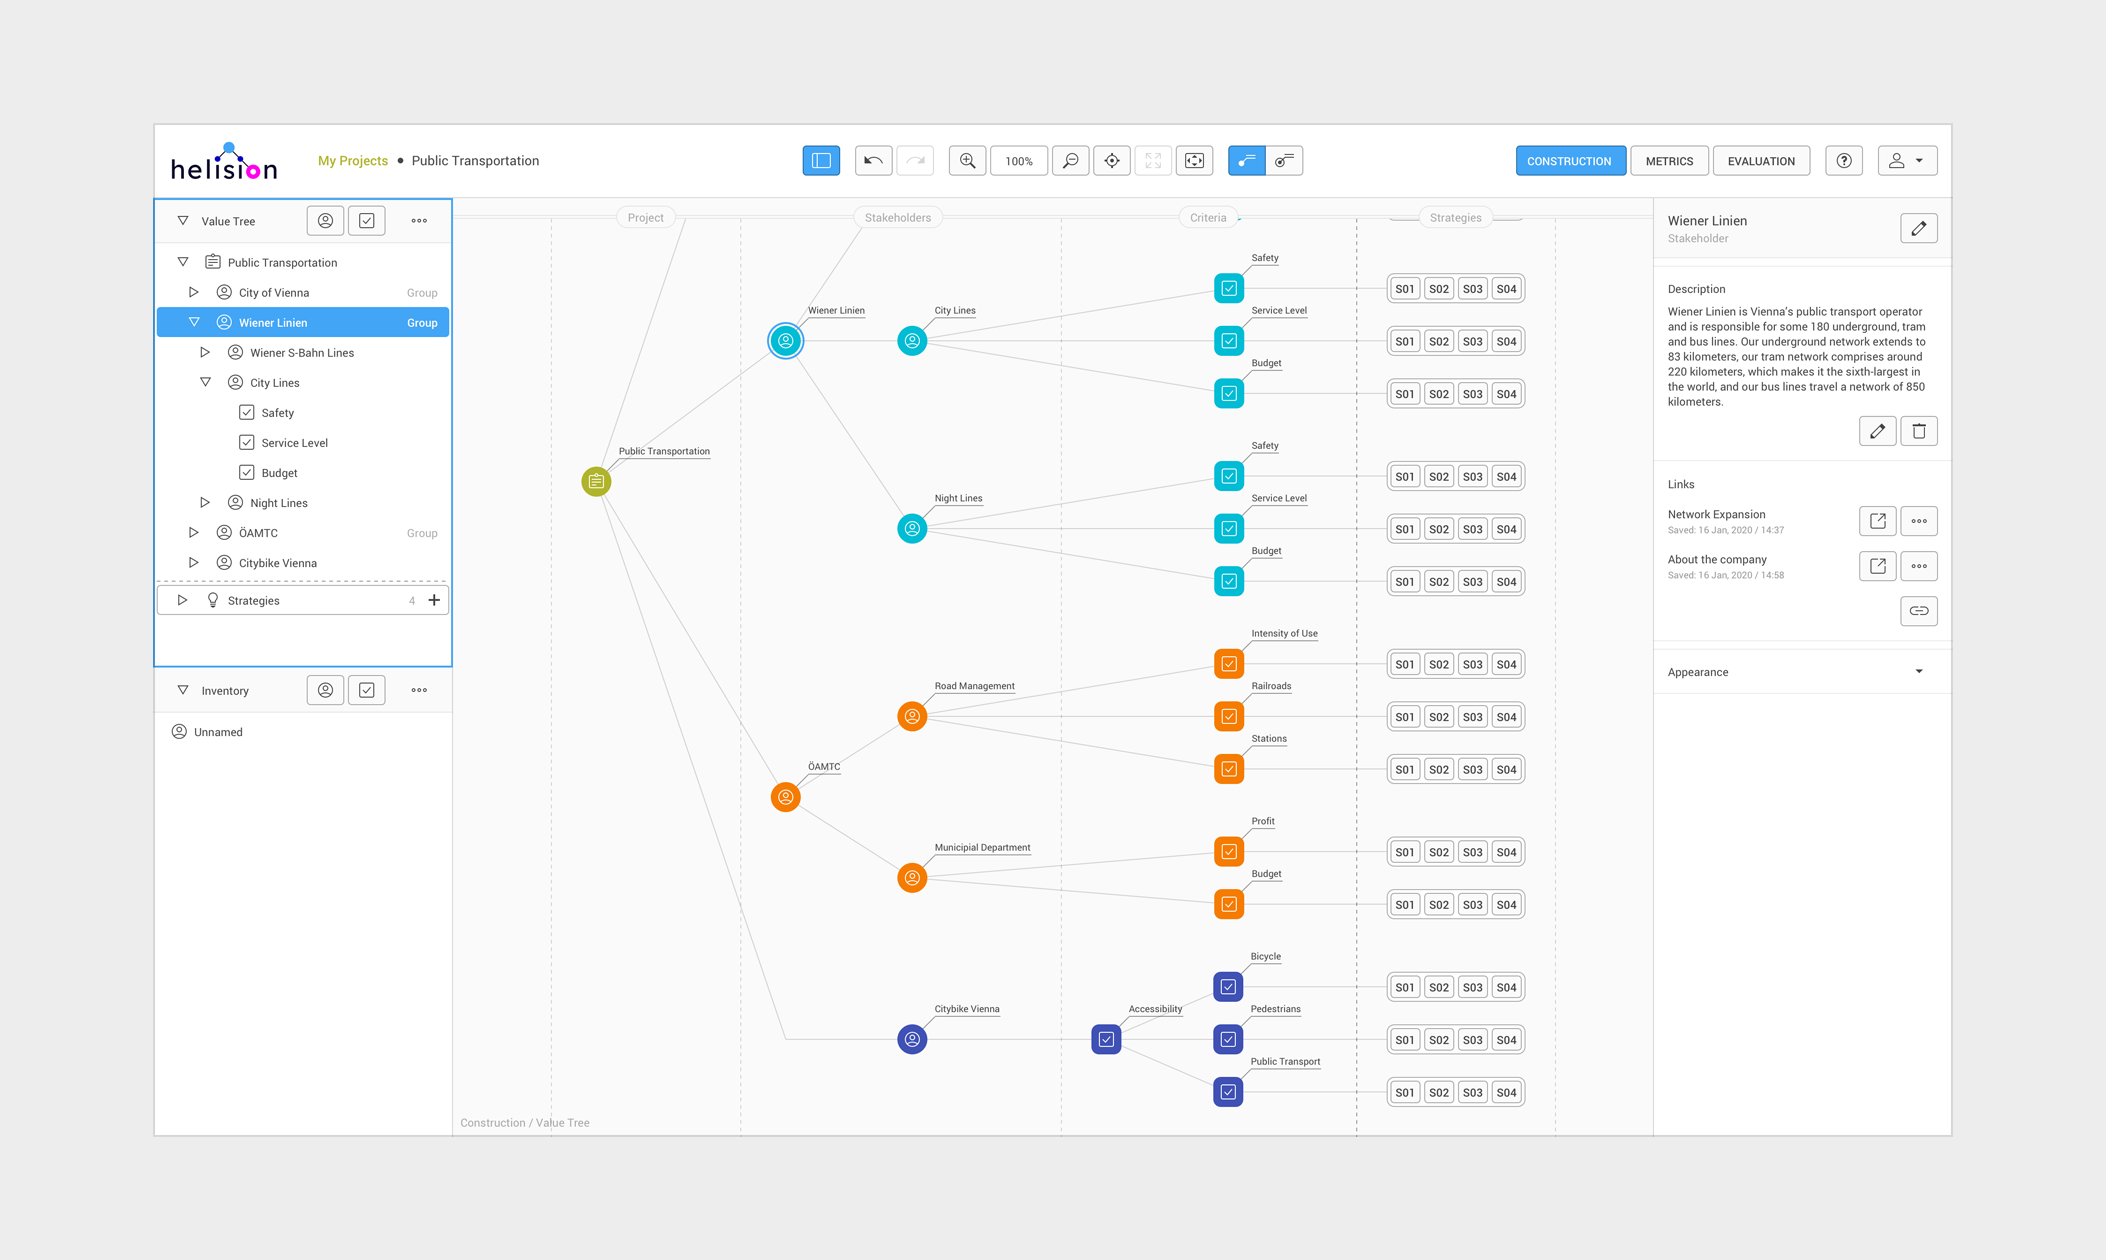Zoom out with the magnifier minus icon
2106x1260 pixels.
[1070, 161]
